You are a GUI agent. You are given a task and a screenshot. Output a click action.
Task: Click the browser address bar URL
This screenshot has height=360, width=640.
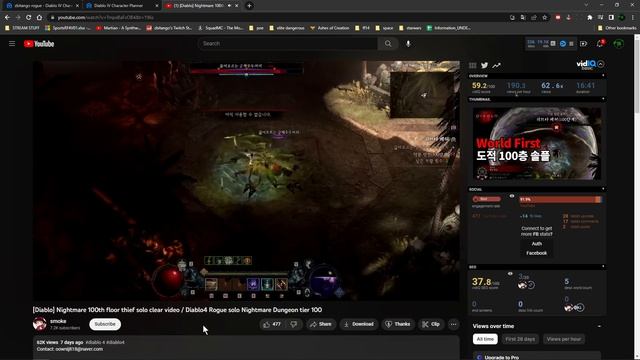[105, 18]
